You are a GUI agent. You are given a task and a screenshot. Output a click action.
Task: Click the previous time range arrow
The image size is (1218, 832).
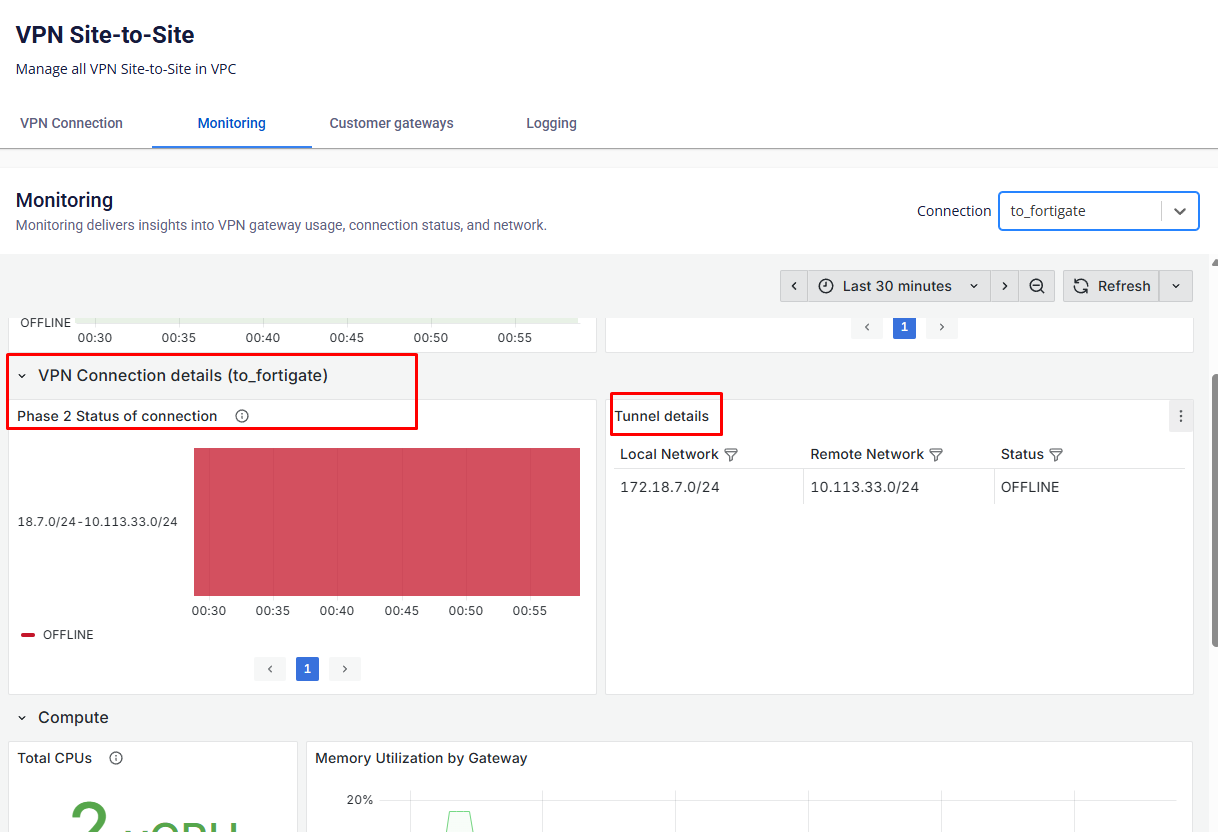794,286
